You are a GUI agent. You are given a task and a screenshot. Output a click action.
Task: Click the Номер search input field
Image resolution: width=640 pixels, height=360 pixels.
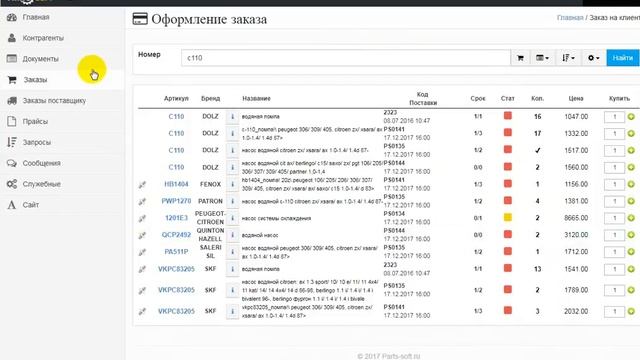click(346, 58)
